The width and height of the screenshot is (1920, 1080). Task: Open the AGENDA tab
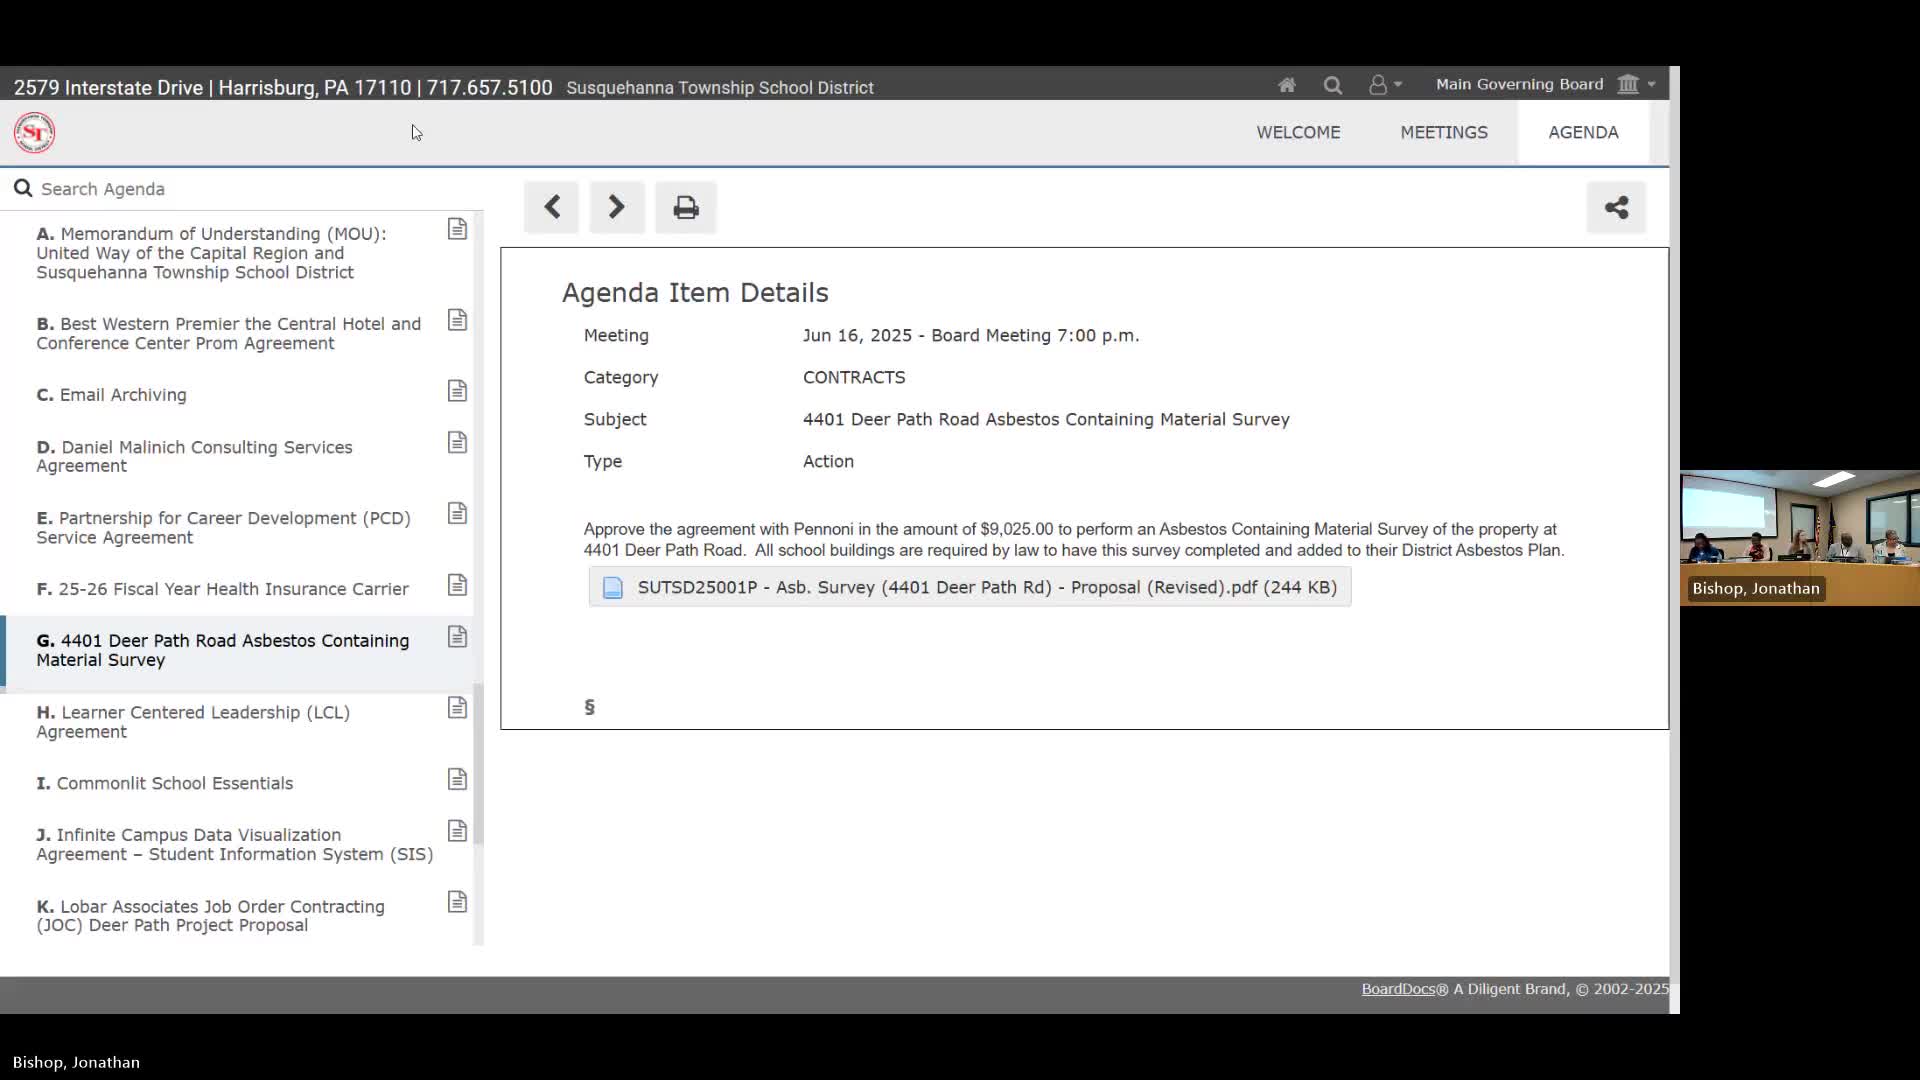coord(1582,132)
